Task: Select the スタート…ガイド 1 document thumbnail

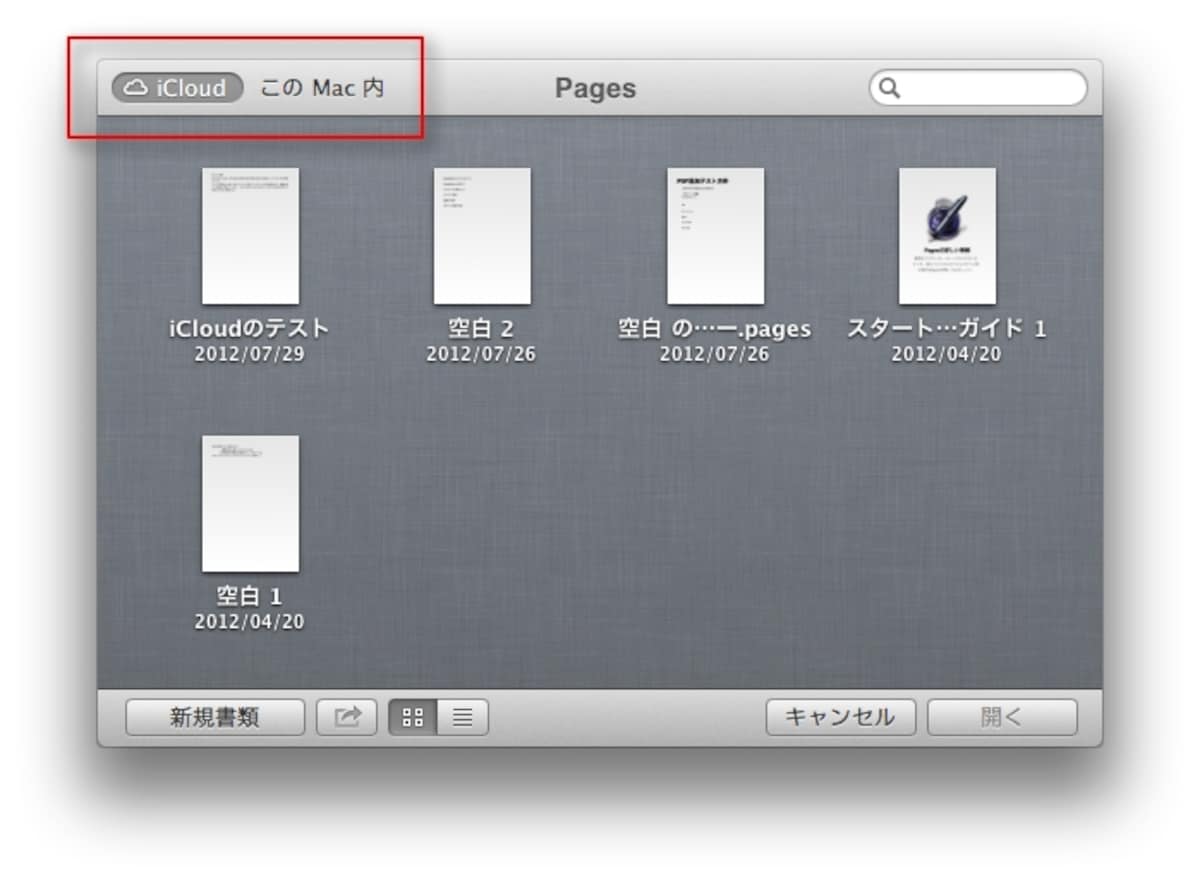Action: (x=947, y=236)
